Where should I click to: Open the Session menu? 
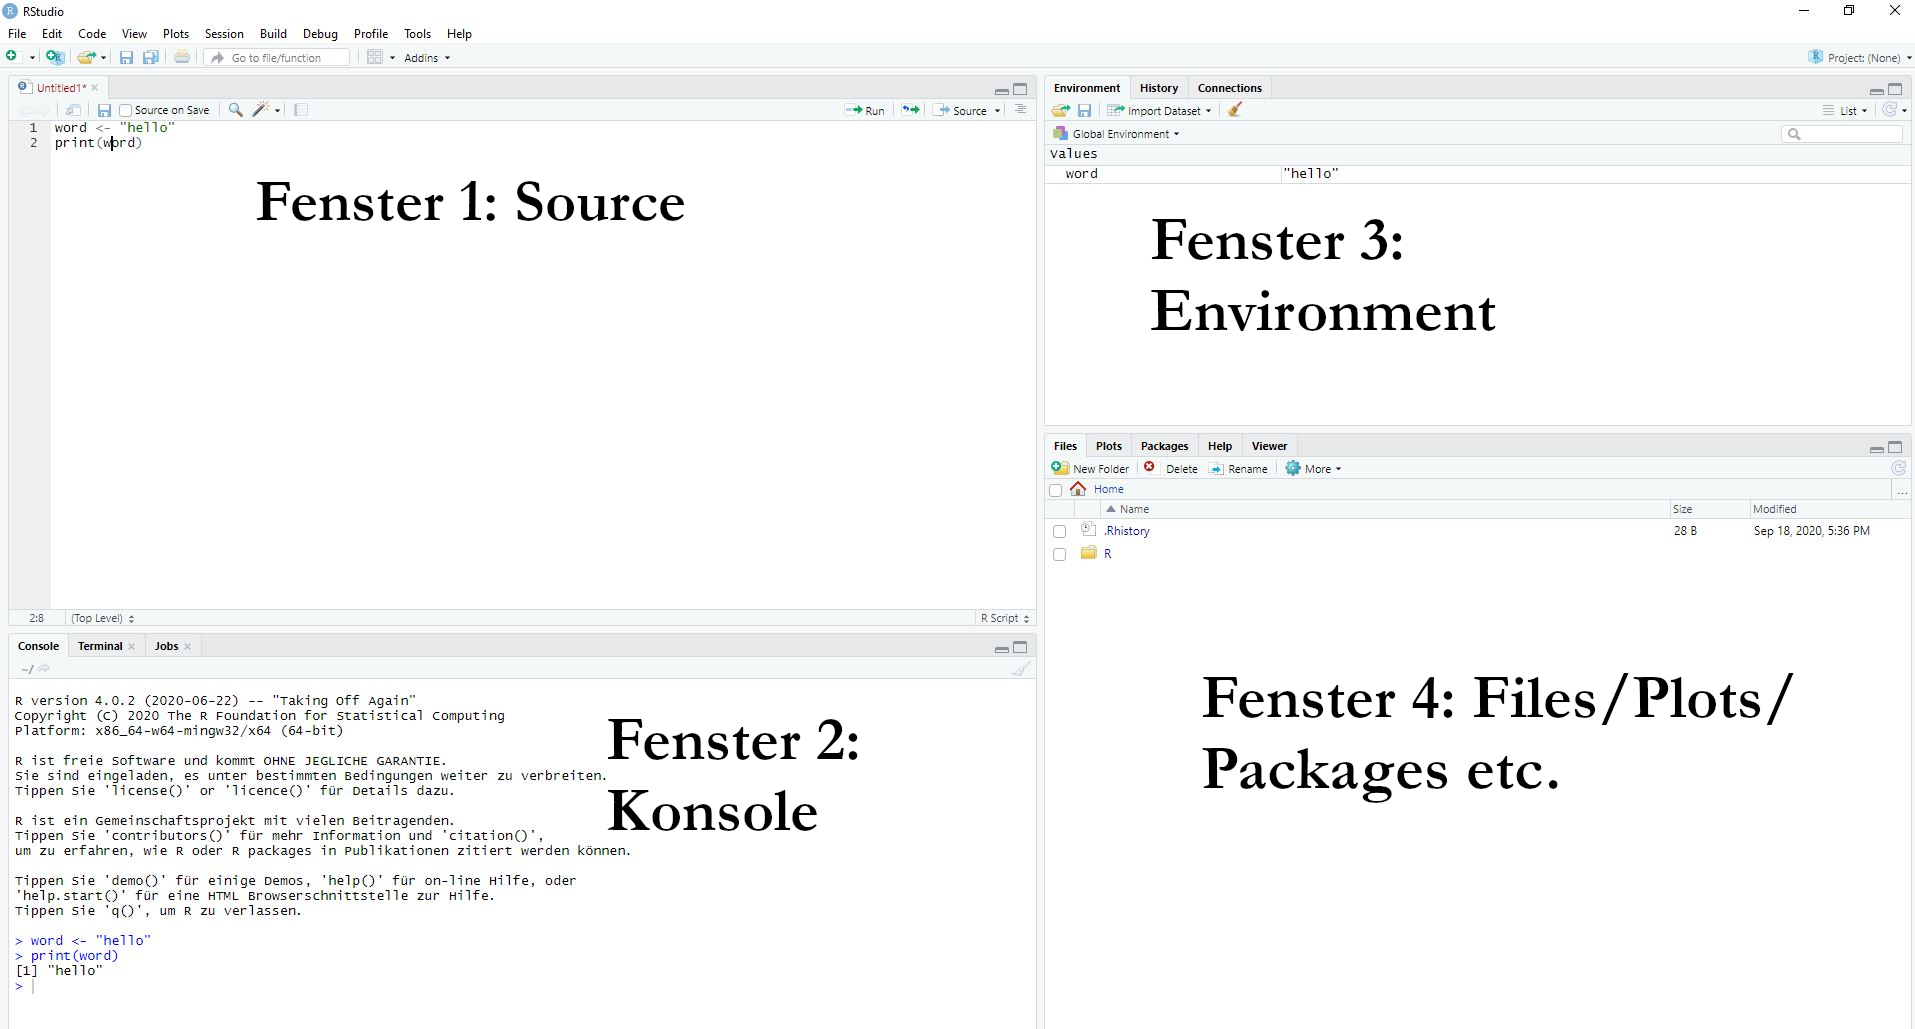tap(224, 34)
